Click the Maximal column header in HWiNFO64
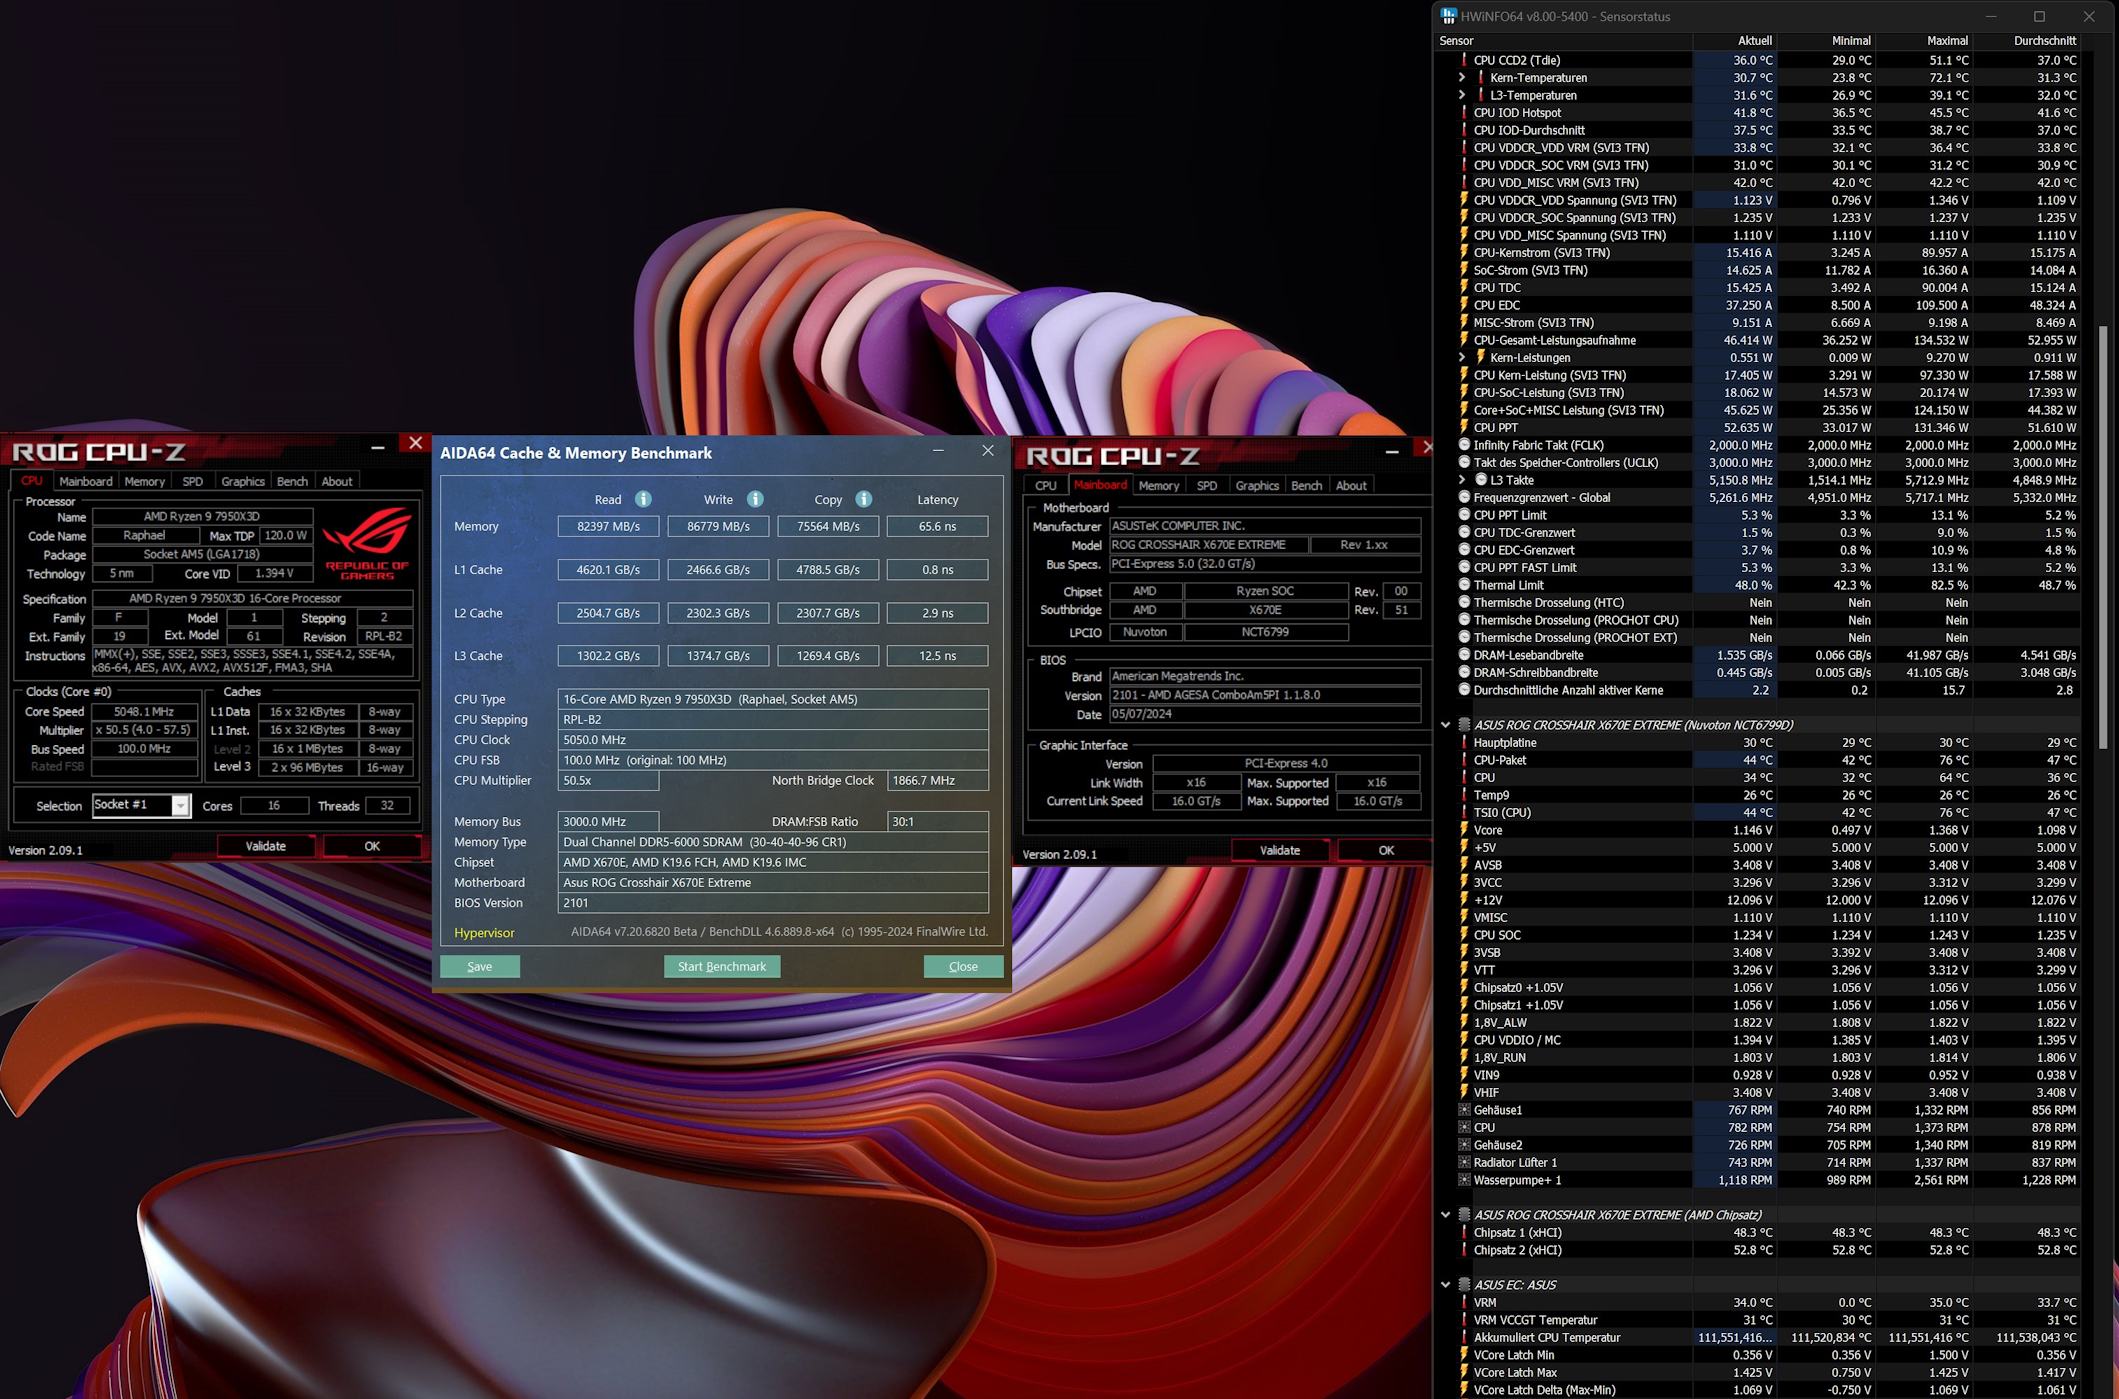 [x=1924, y=41]
